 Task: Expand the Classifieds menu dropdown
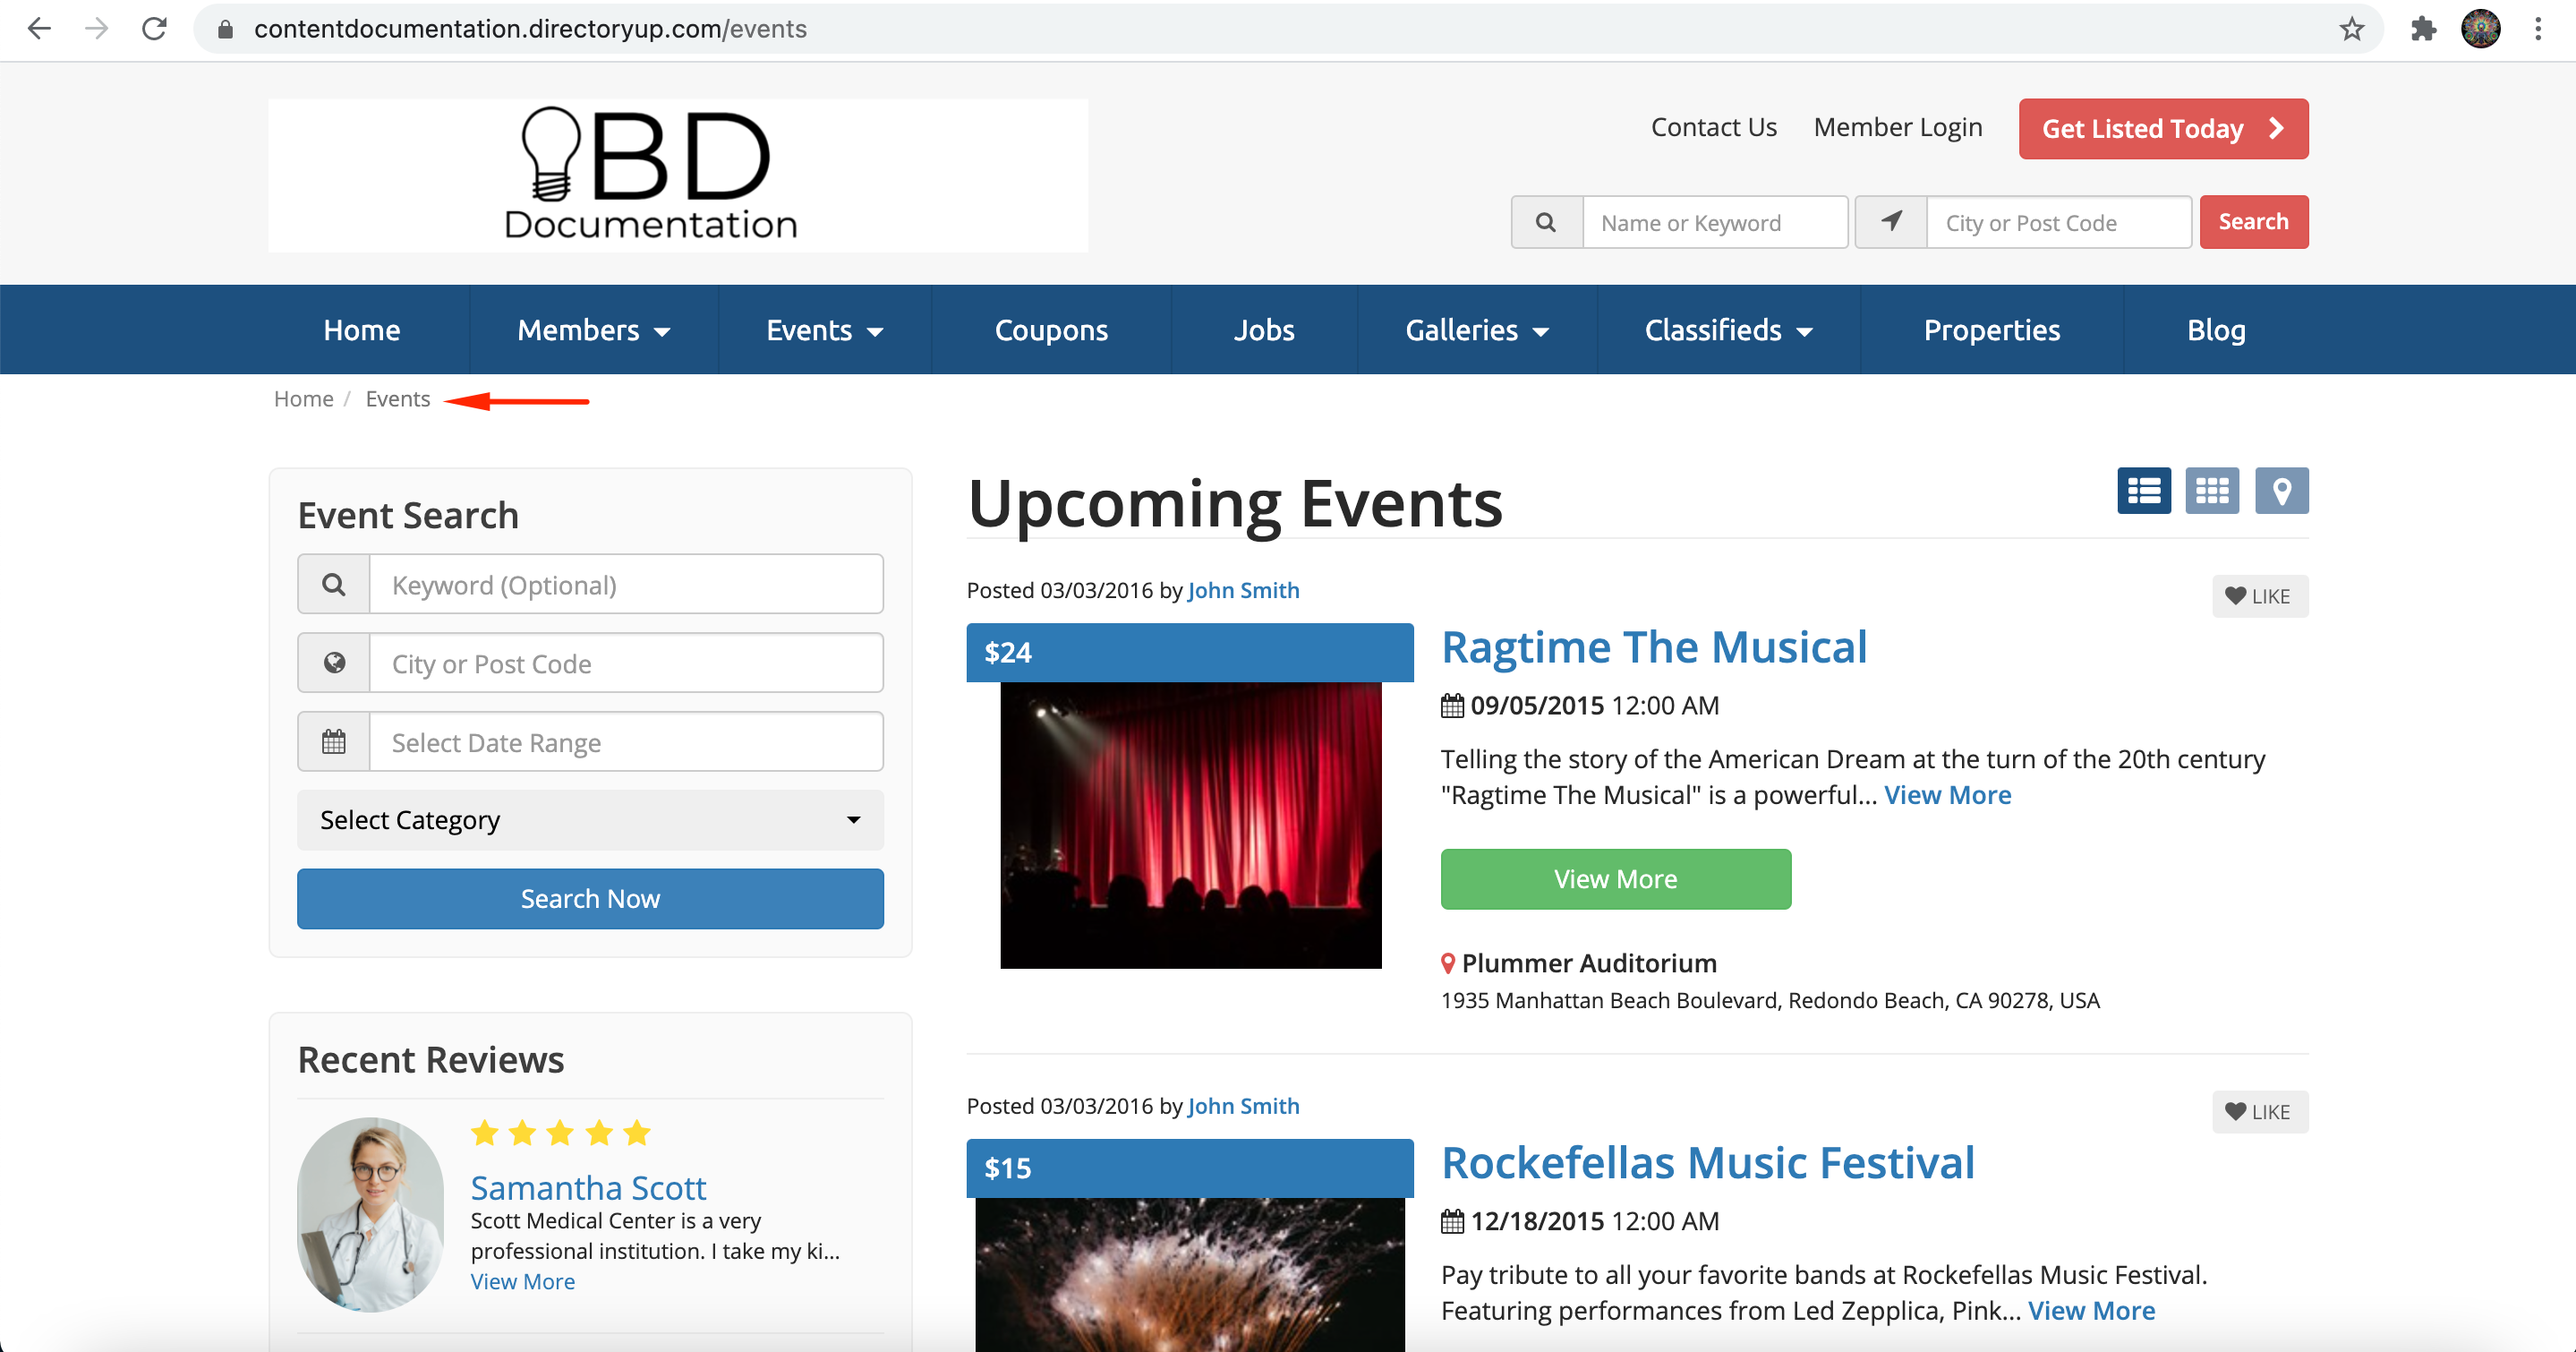coord(1728,330)
